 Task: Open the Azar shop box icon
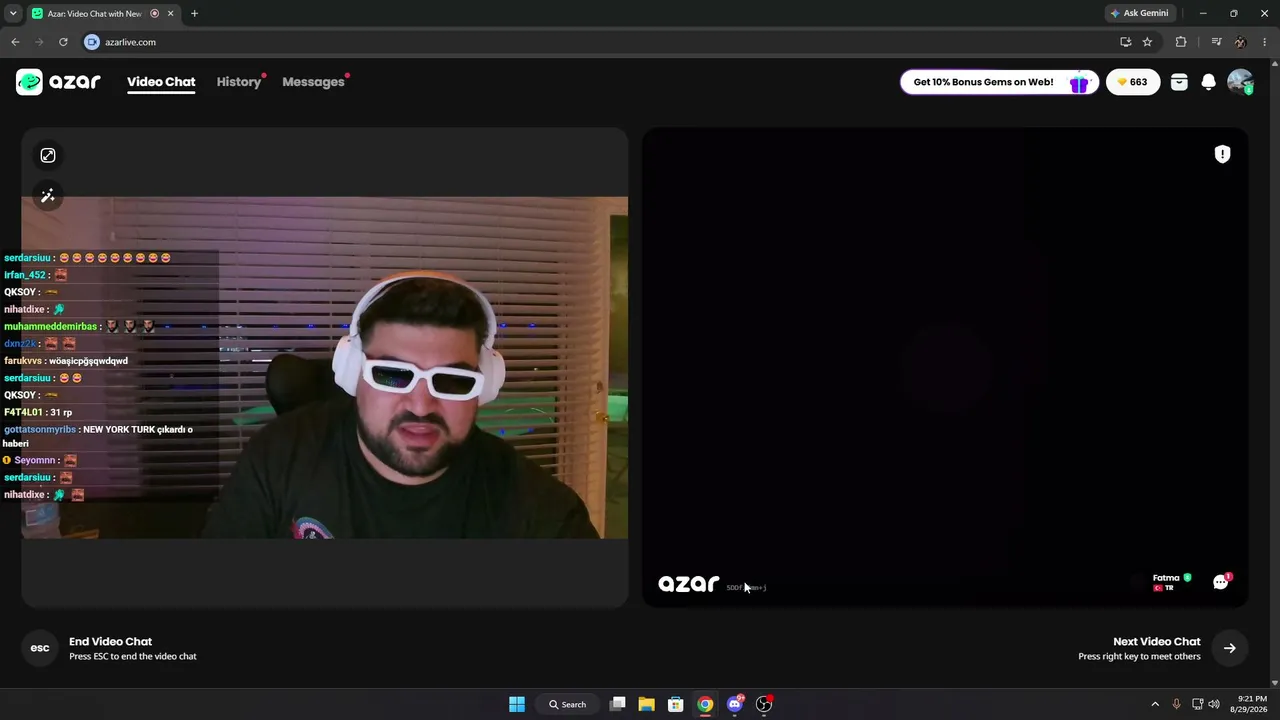pyautogui.click(x=1179, y=82)
